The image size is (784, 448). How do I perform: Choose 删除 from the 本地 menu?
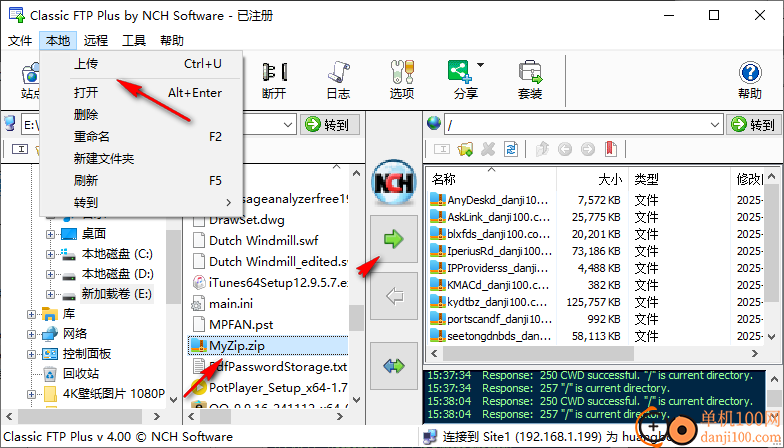point(142,114)
